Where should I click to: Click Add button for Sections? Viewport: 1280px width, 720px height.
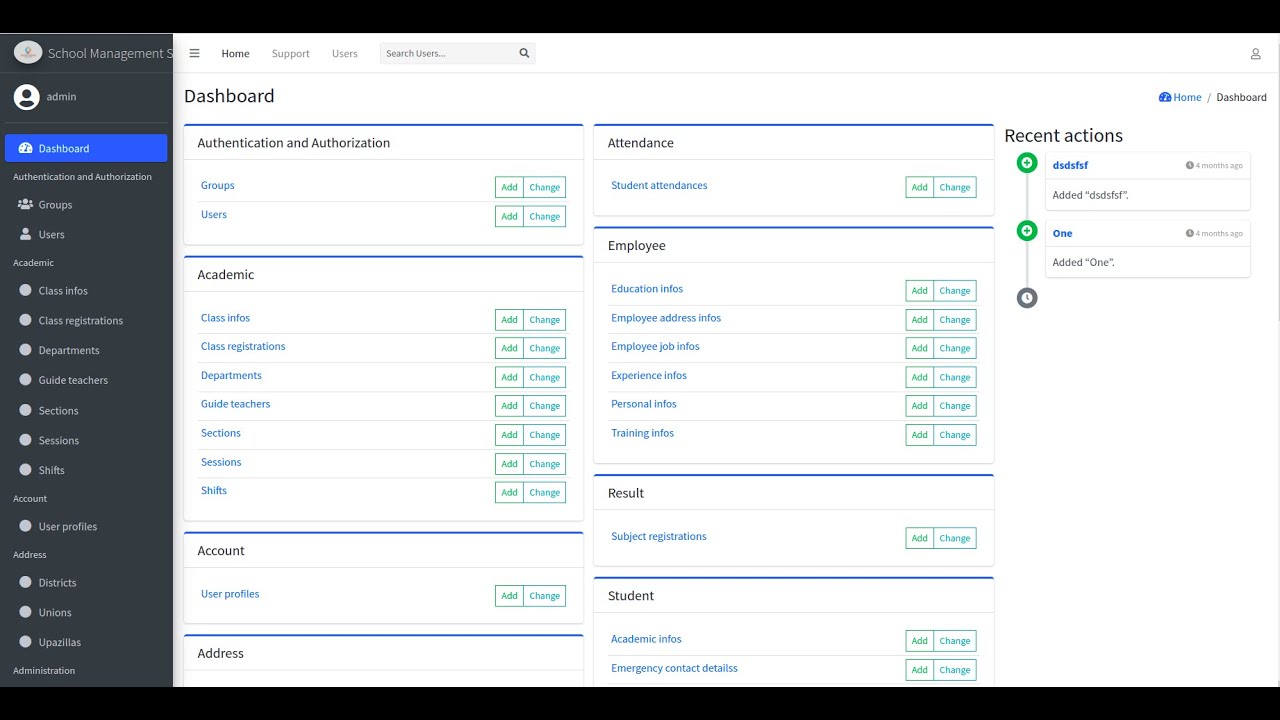(x=509, y=435)
